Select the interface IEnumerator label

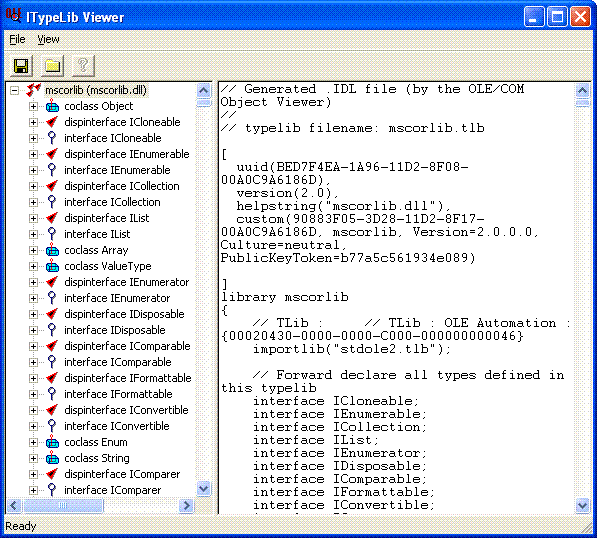click(x=117, y=298)
